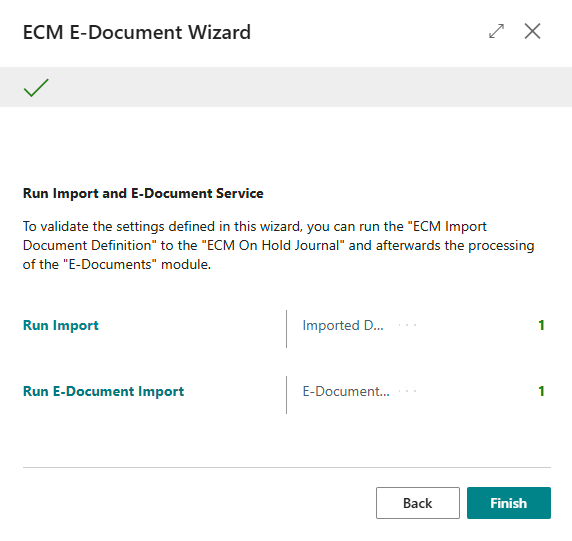The height and width of the screenshot is (541, 572).
Task: Click the divider next to Run Import
Action: click(287, 329)
